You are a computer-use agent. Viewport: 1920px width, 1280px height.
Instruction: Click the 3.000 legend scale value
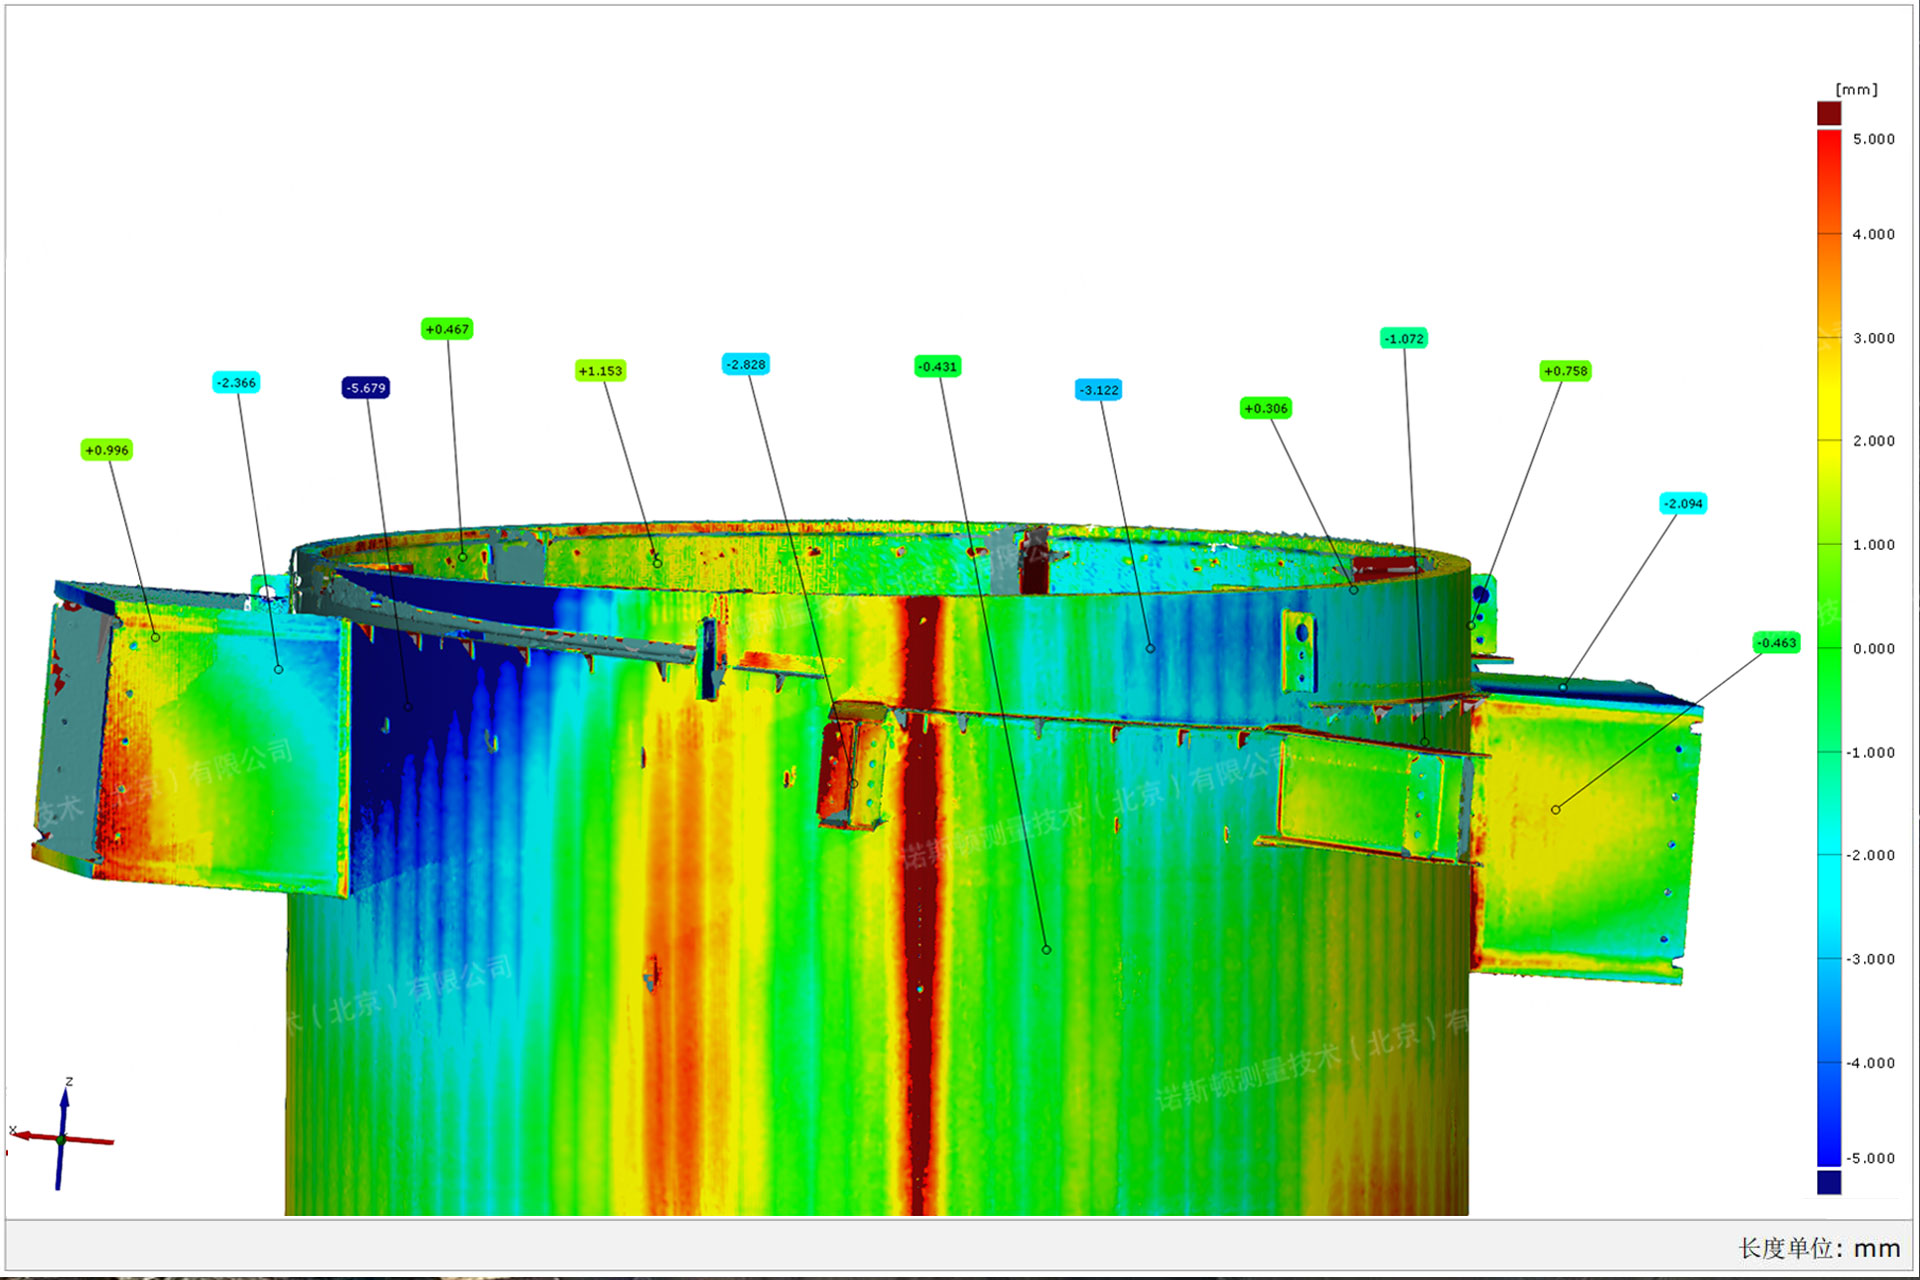pos(1873,338)
